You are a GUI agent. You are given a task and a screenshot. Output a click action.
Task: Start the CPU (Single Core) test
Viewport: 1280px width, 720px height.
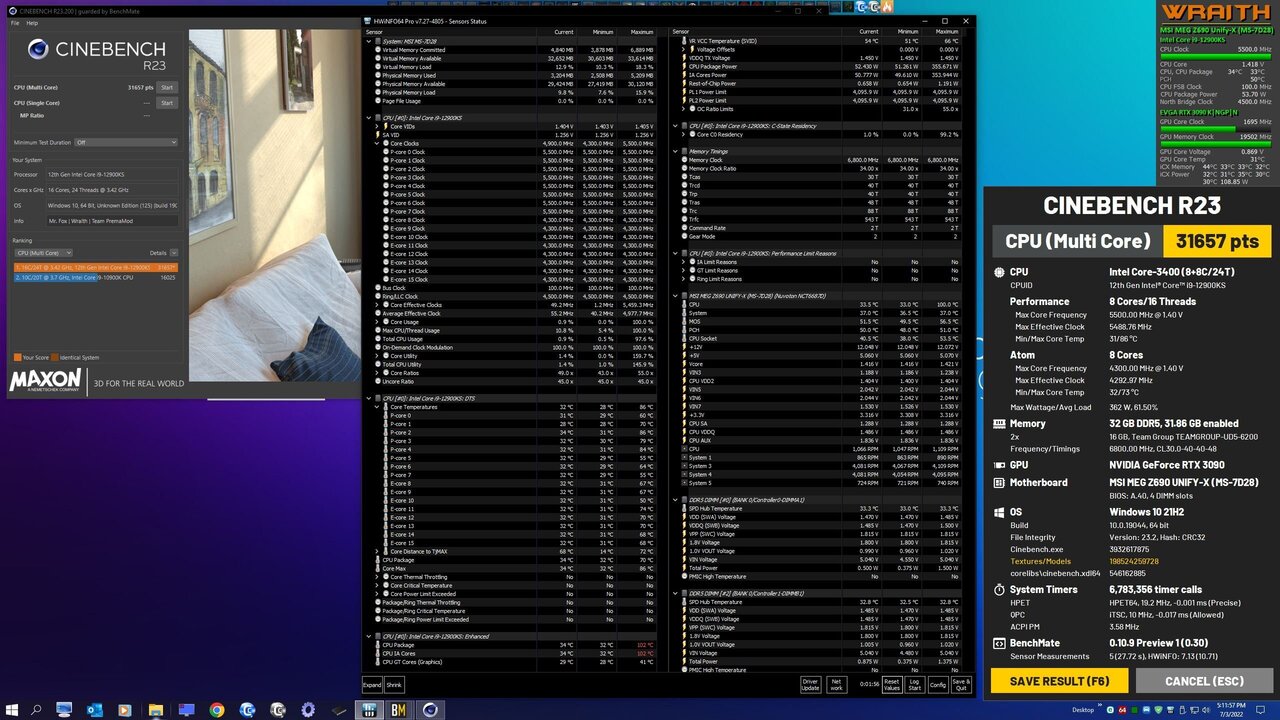167,103
